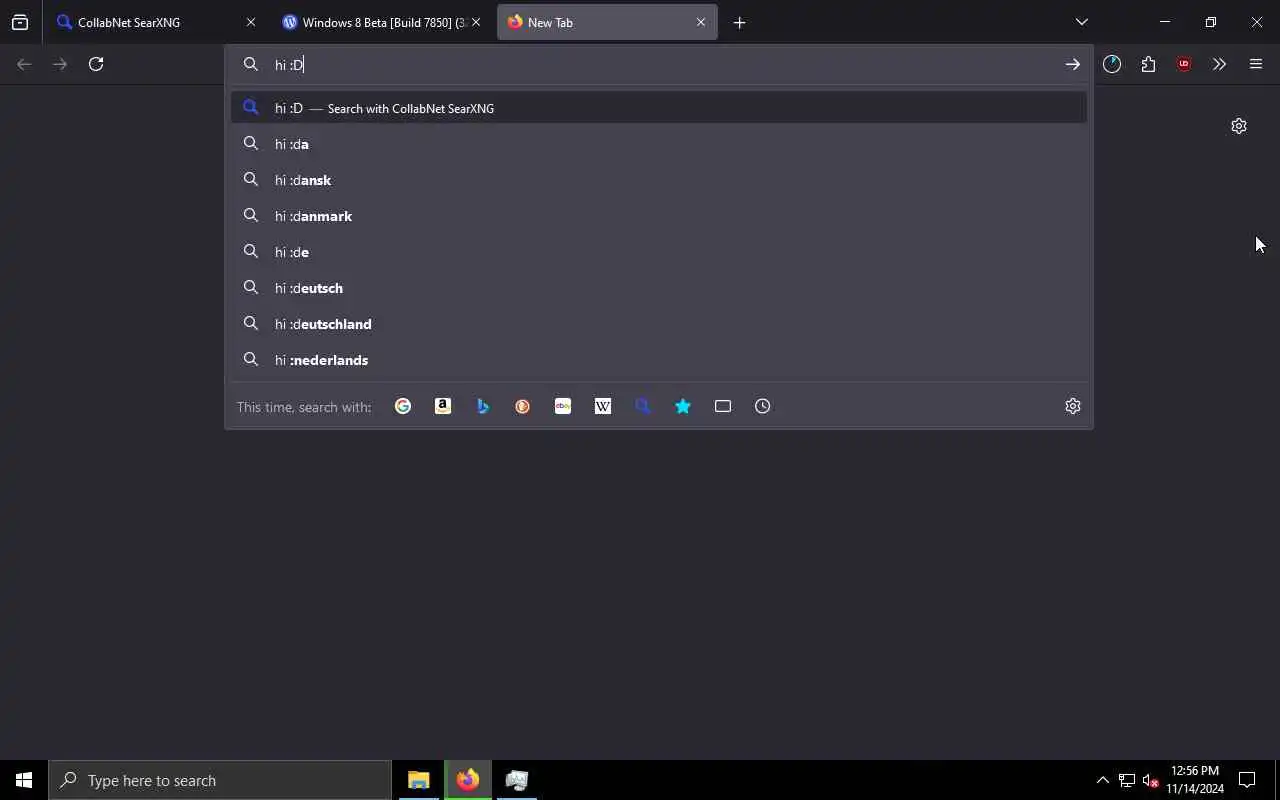This screenshot has width=1280, height=800.
Task: Search this time with Wikipedia
Action: click(603, 406)
